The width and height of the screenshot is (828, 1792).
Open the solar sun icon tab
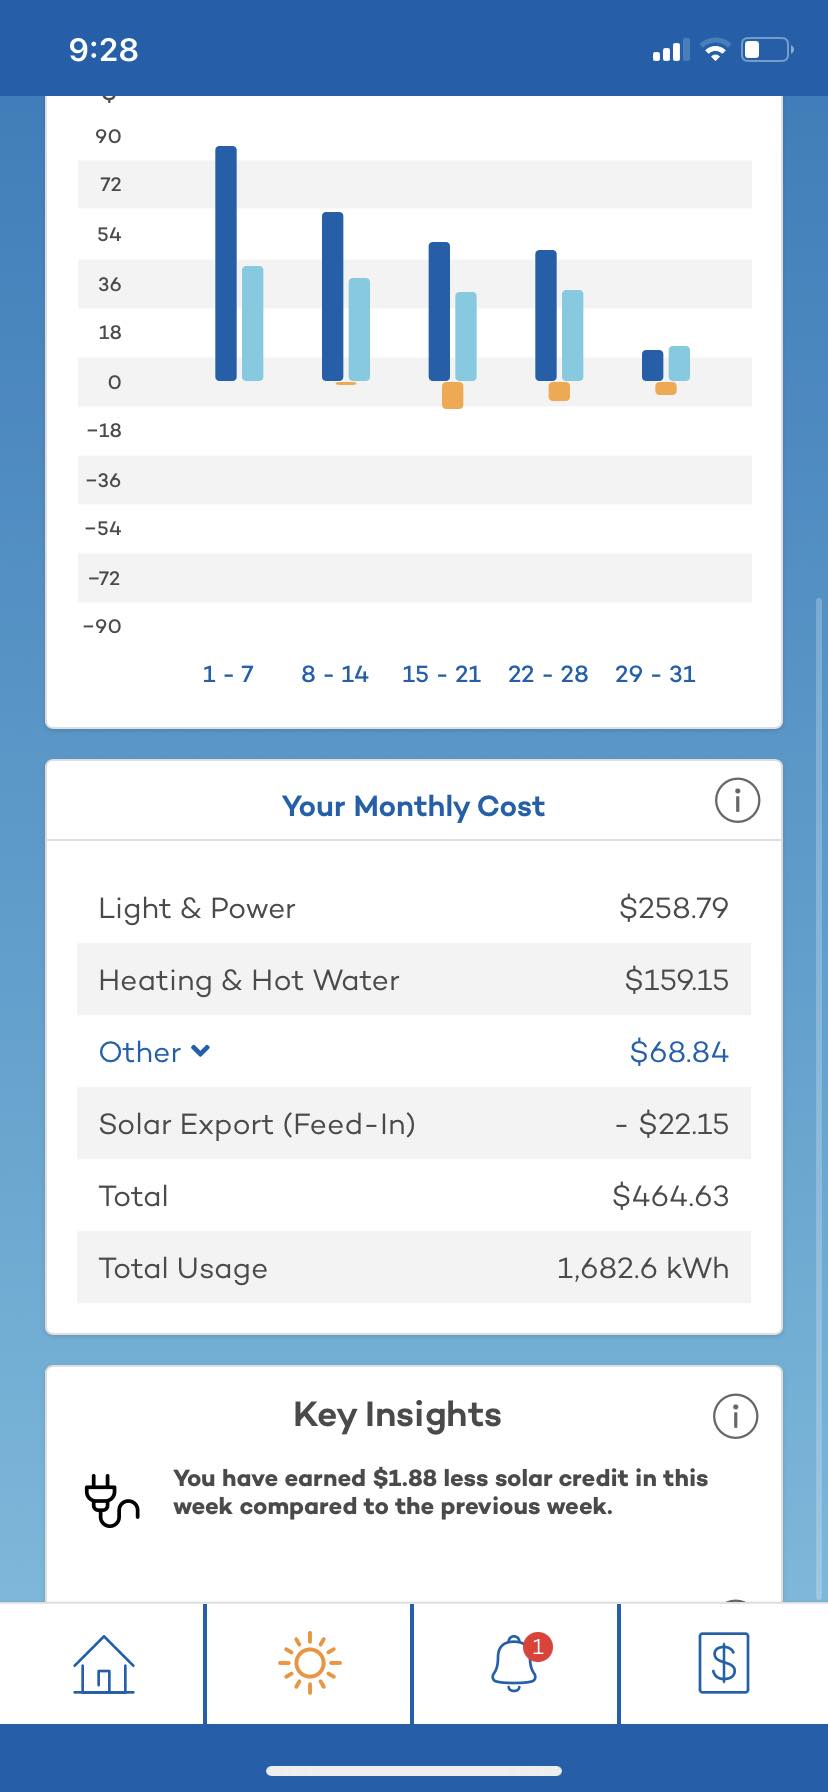[309, 1664]
